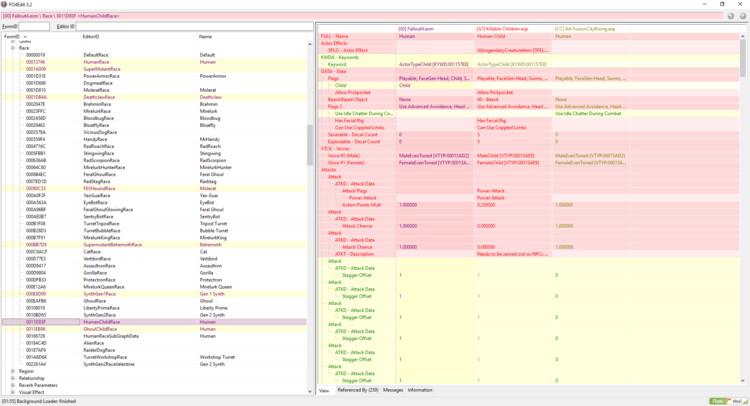Select the HandyRace record
Viewport: 750px width, 406px height.
[154, 139]
